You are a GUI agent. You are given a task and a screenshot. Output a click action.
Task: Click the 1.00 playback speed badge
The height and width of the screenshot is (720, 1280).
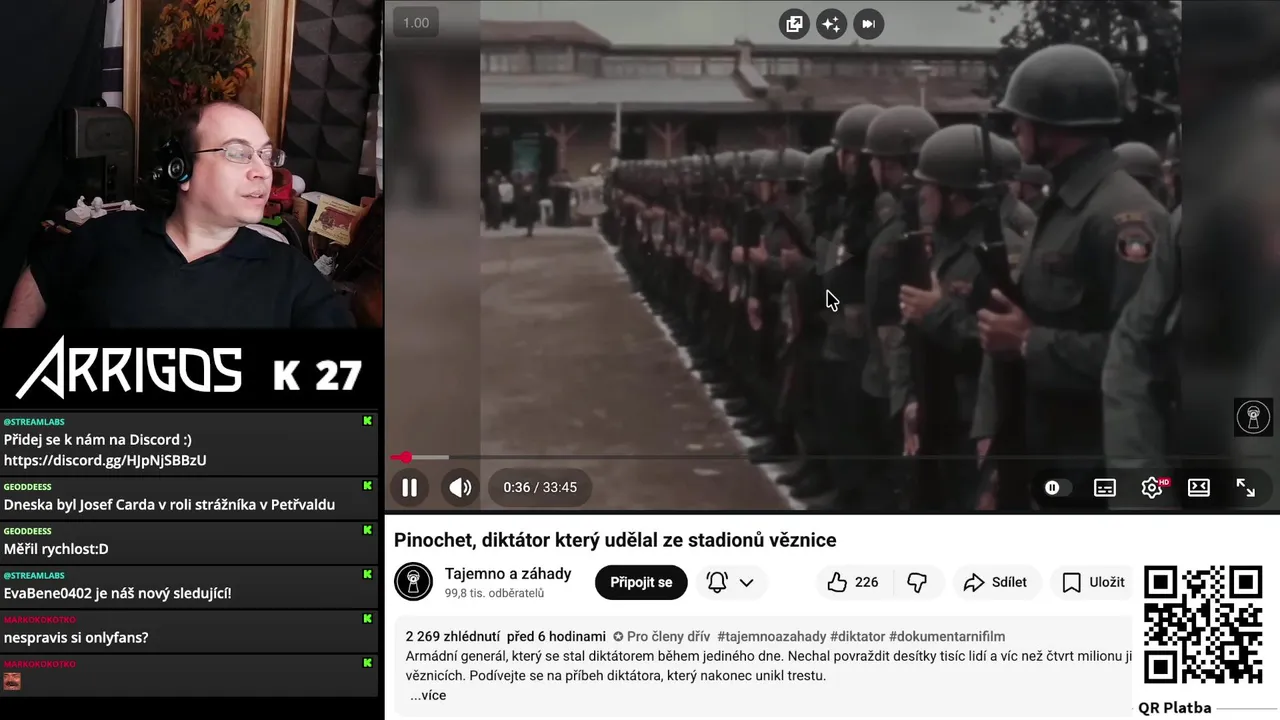coord(416,23)
